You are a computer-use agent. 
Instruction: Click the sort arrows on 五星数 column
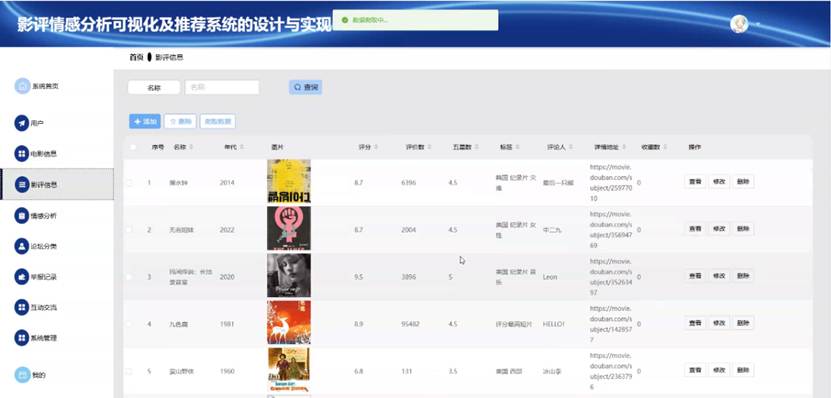476,147
